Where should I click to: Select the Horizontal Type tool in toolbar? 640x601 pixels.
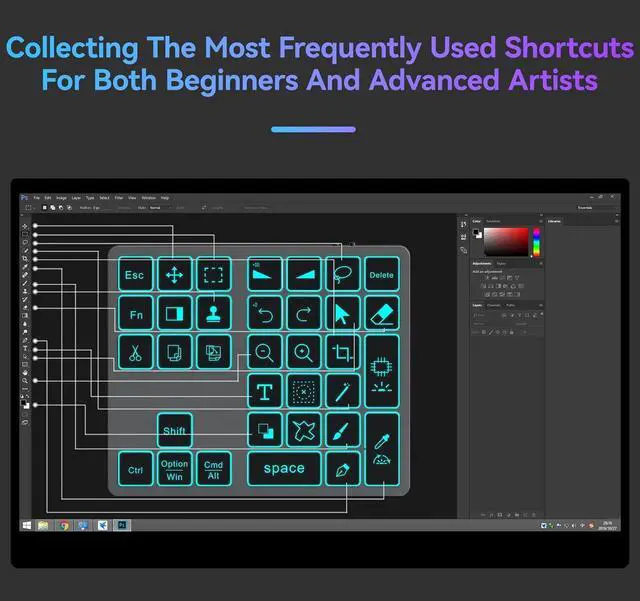[x=25, y=349]
